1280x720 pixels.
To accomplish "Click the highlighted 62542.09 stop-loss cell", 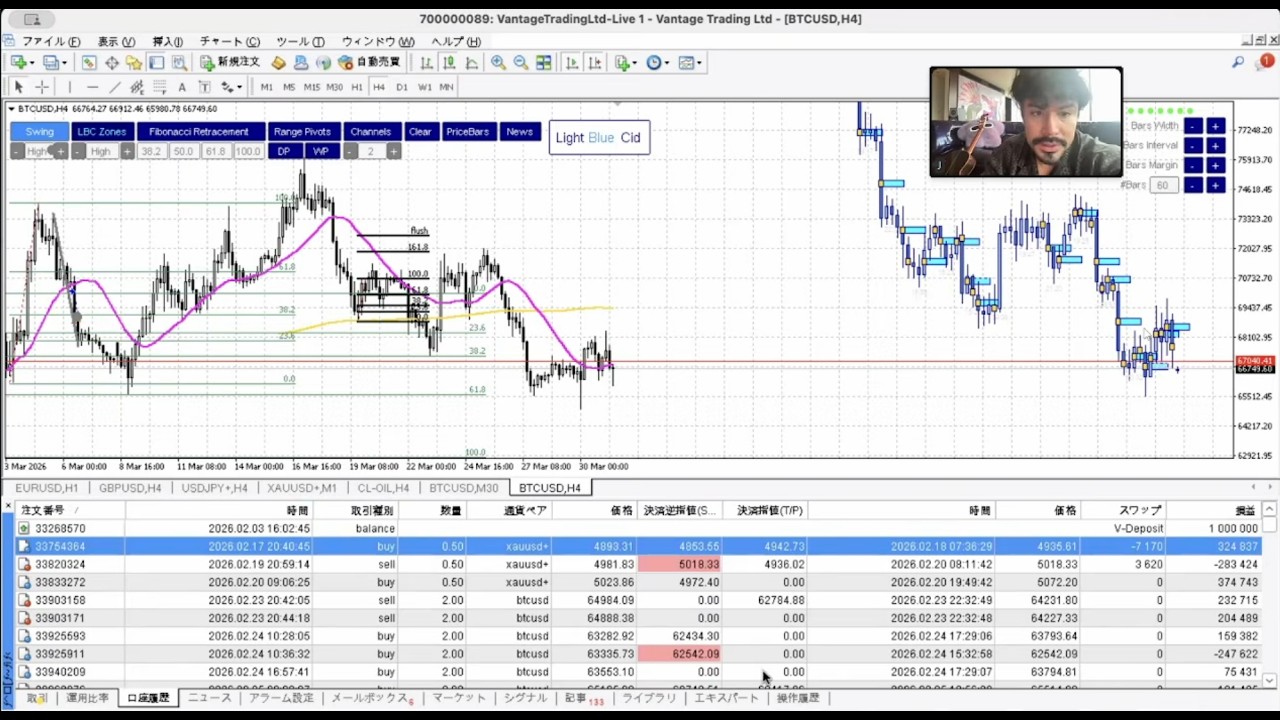I will (682, 654).
